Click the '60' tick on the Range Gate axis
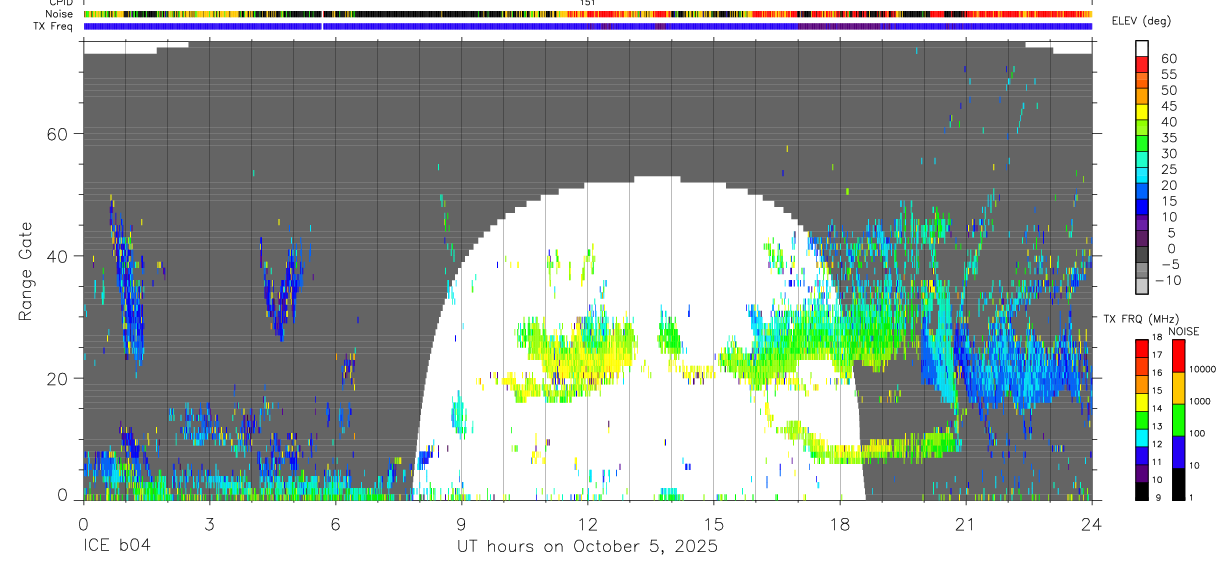Viewport: 1228px width, 567px height. [57, 133]
